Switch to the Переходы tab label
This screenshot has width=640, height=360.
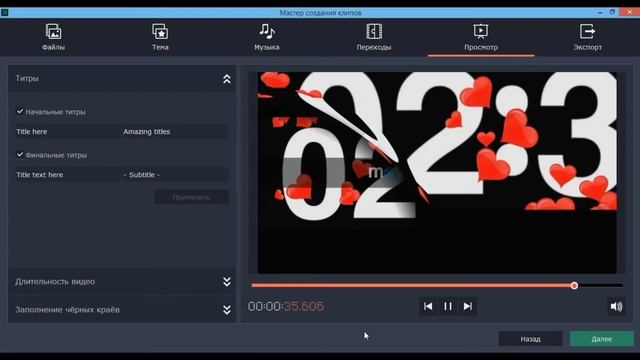pyautogui.click(x=374, y=47)
